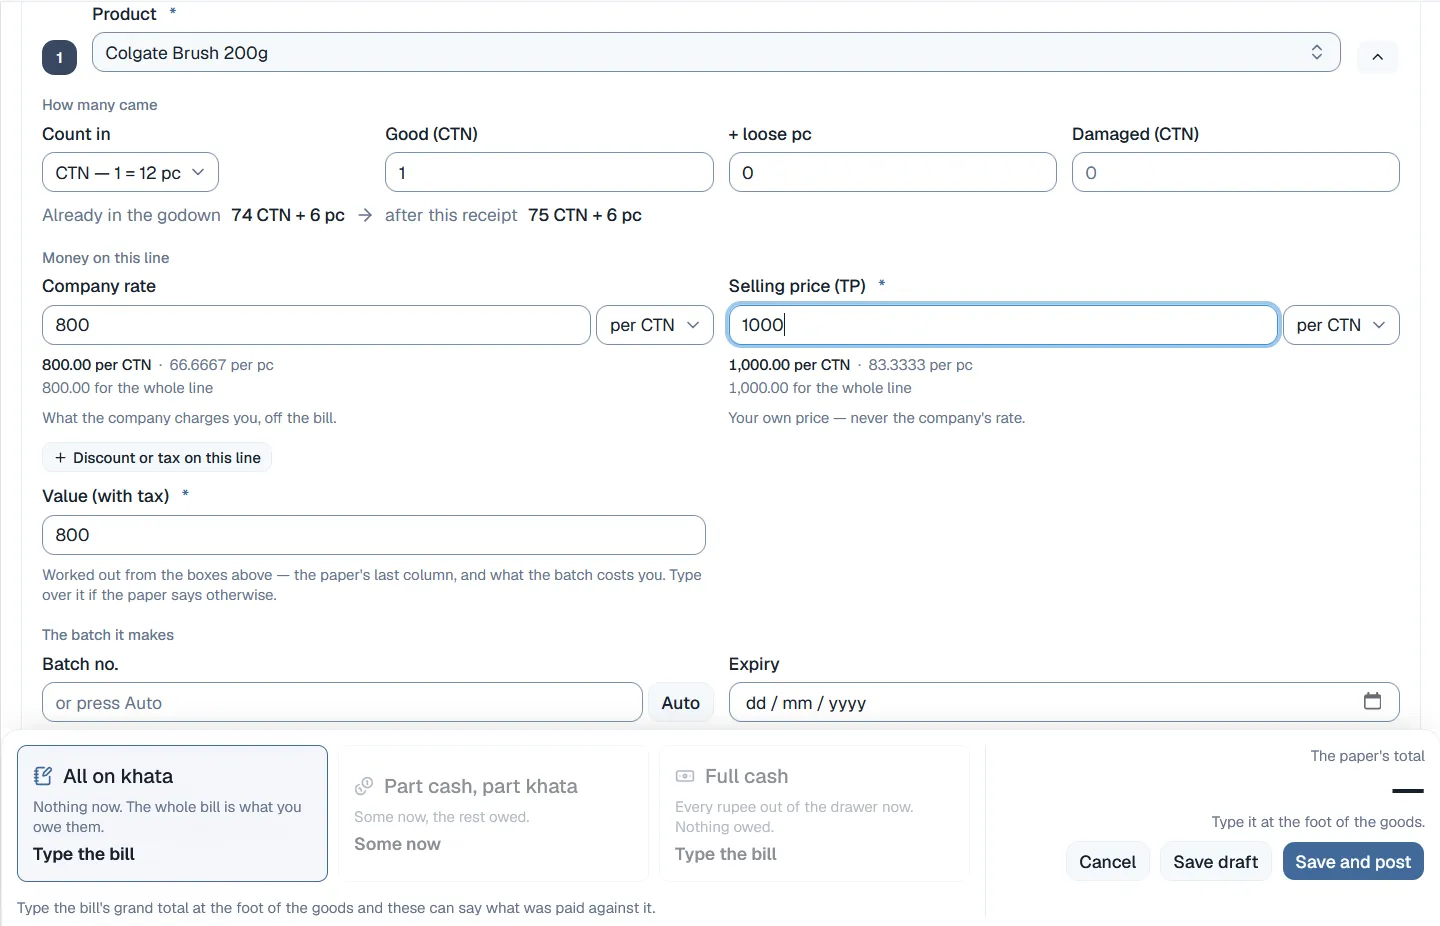Click the Company rate input showing 800
This screenshot has width=1440, height=926.
316,325
